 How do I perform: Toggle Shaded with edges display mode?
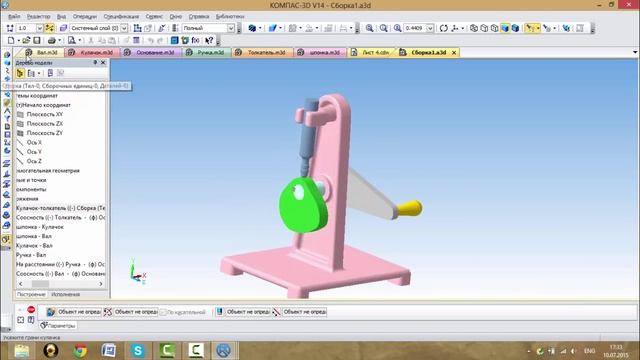pyautogui.click(x=515, y=28)
